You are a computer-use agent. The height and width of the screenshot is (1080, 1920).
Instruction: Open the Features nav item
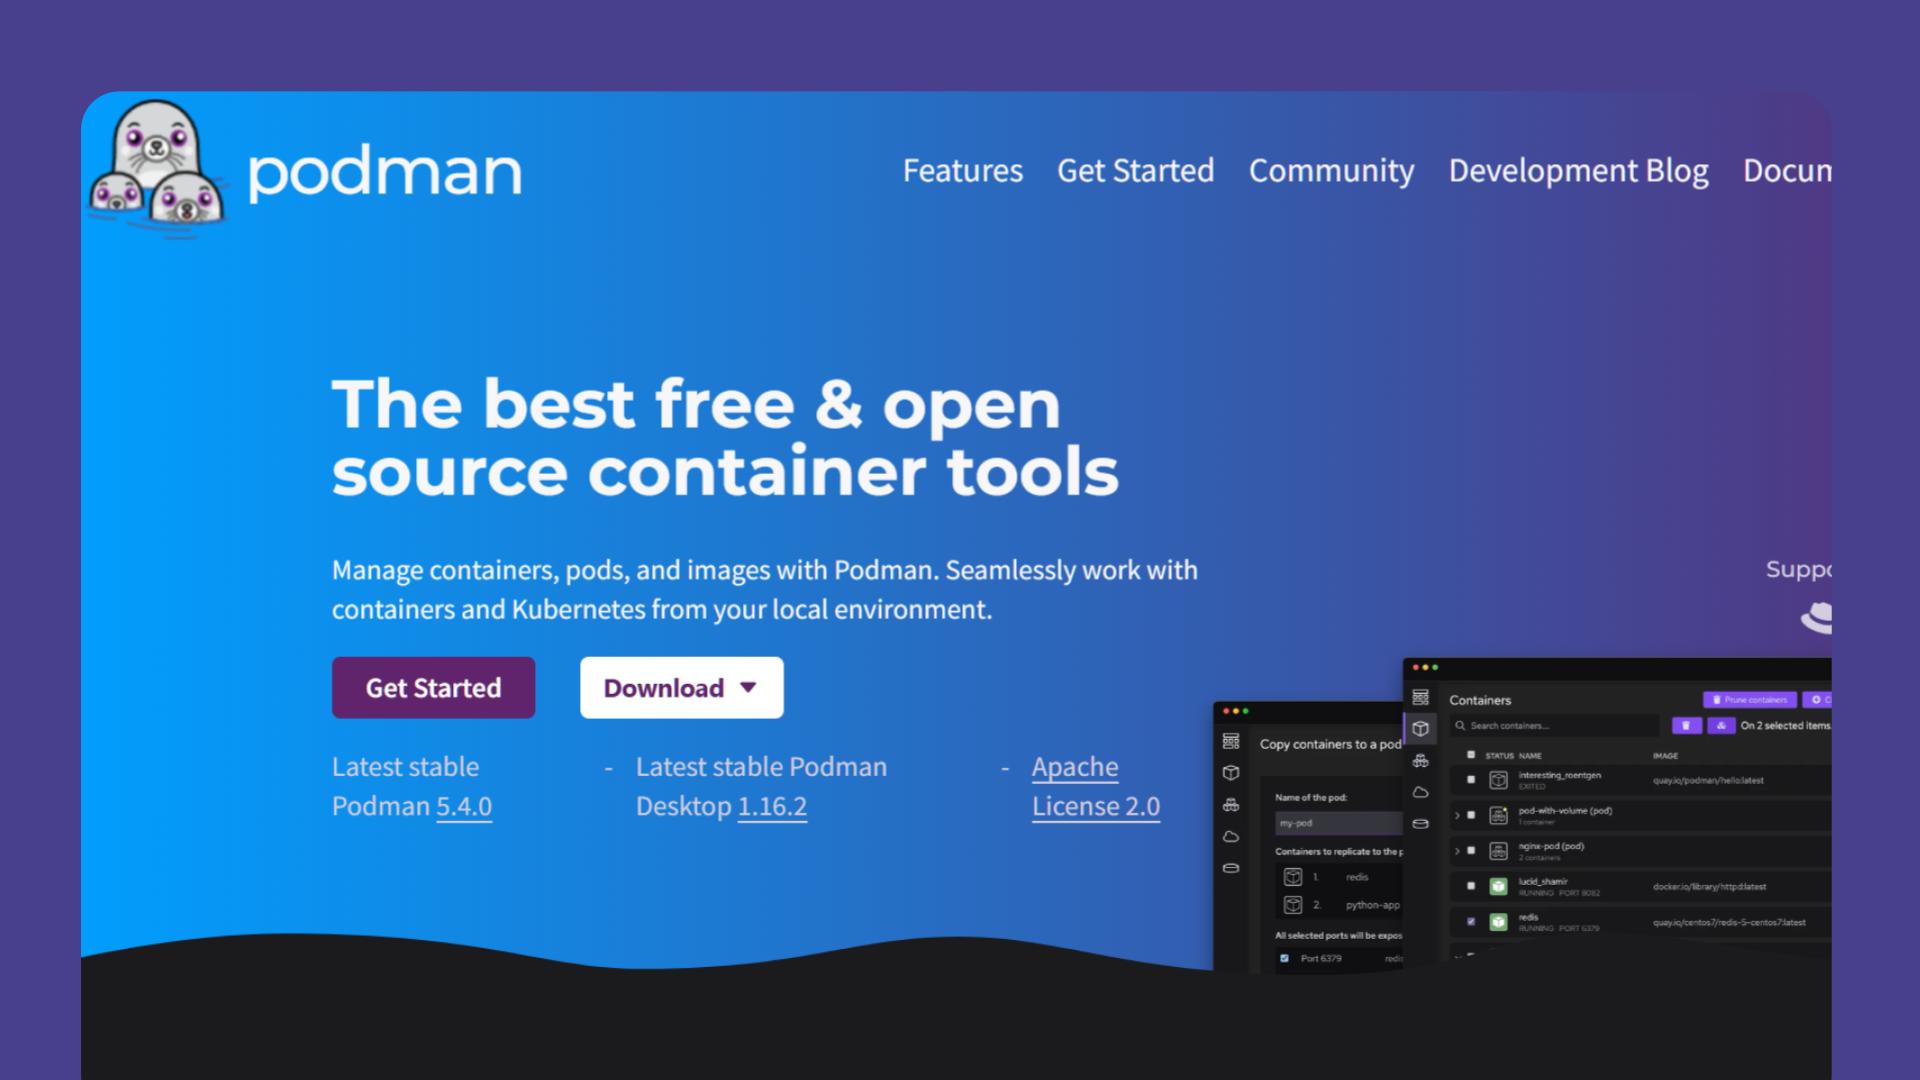pyautogui.click(x=962, y=171)
